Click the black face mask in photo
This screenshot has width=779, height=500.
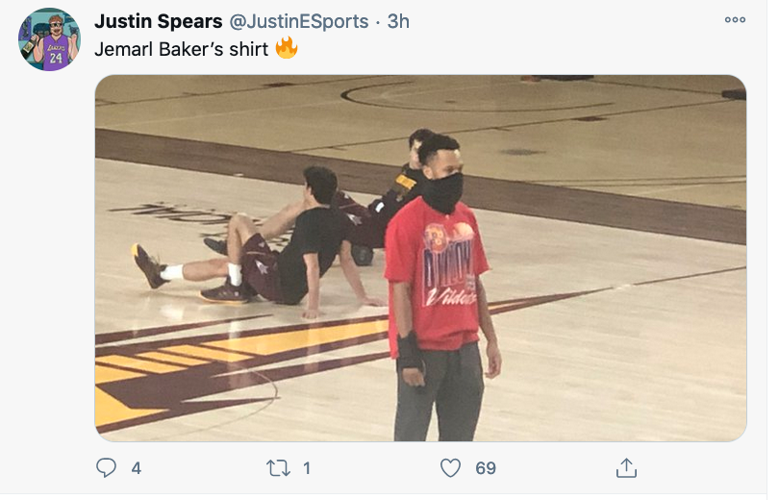442,190
